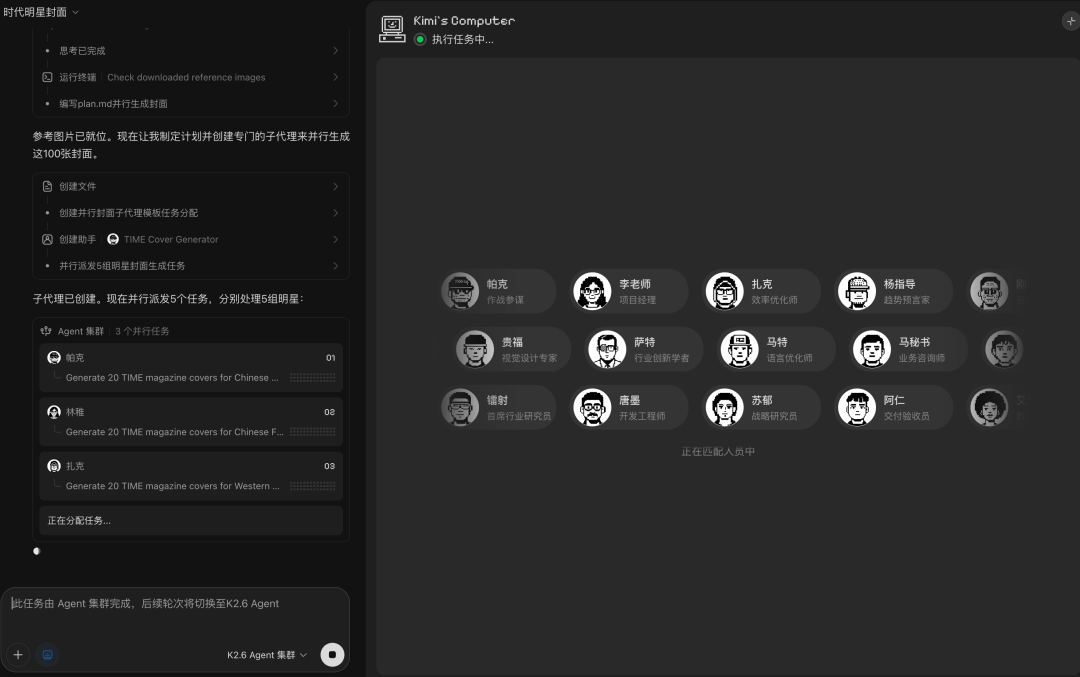Select 林稚 agent icon in task 02
The height and width of the screenshot is (677, 1080).
tap(53, 411)
